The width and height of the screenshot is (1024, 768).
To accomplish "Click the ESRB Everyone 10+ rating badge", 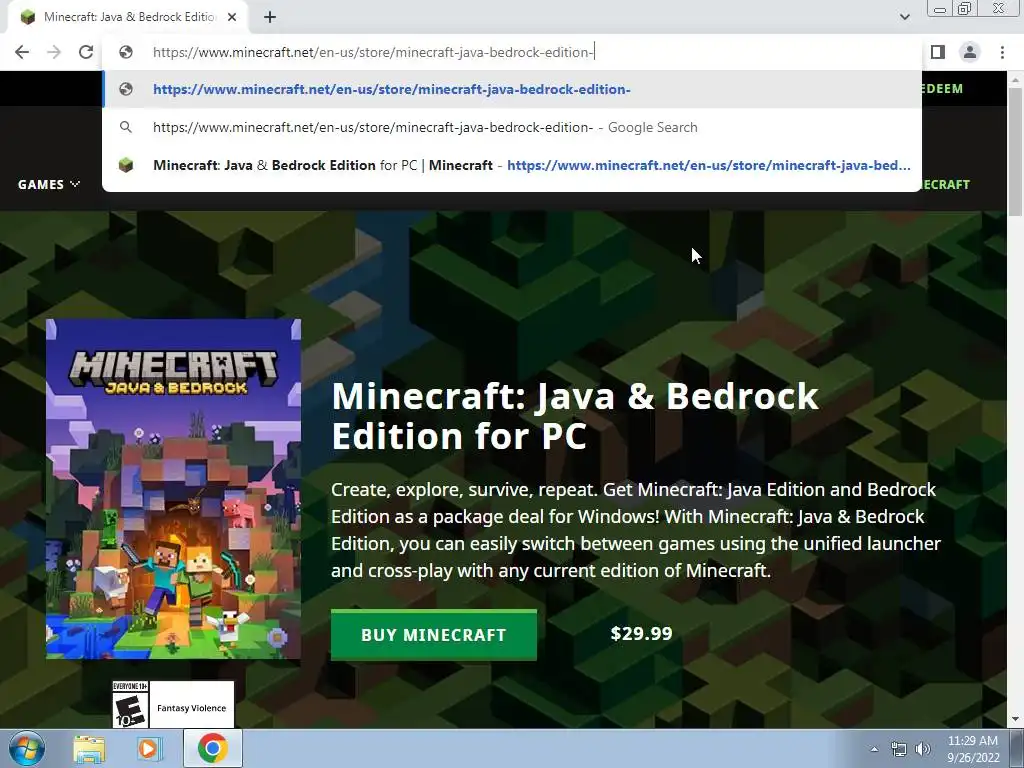I will click(131, 705).
